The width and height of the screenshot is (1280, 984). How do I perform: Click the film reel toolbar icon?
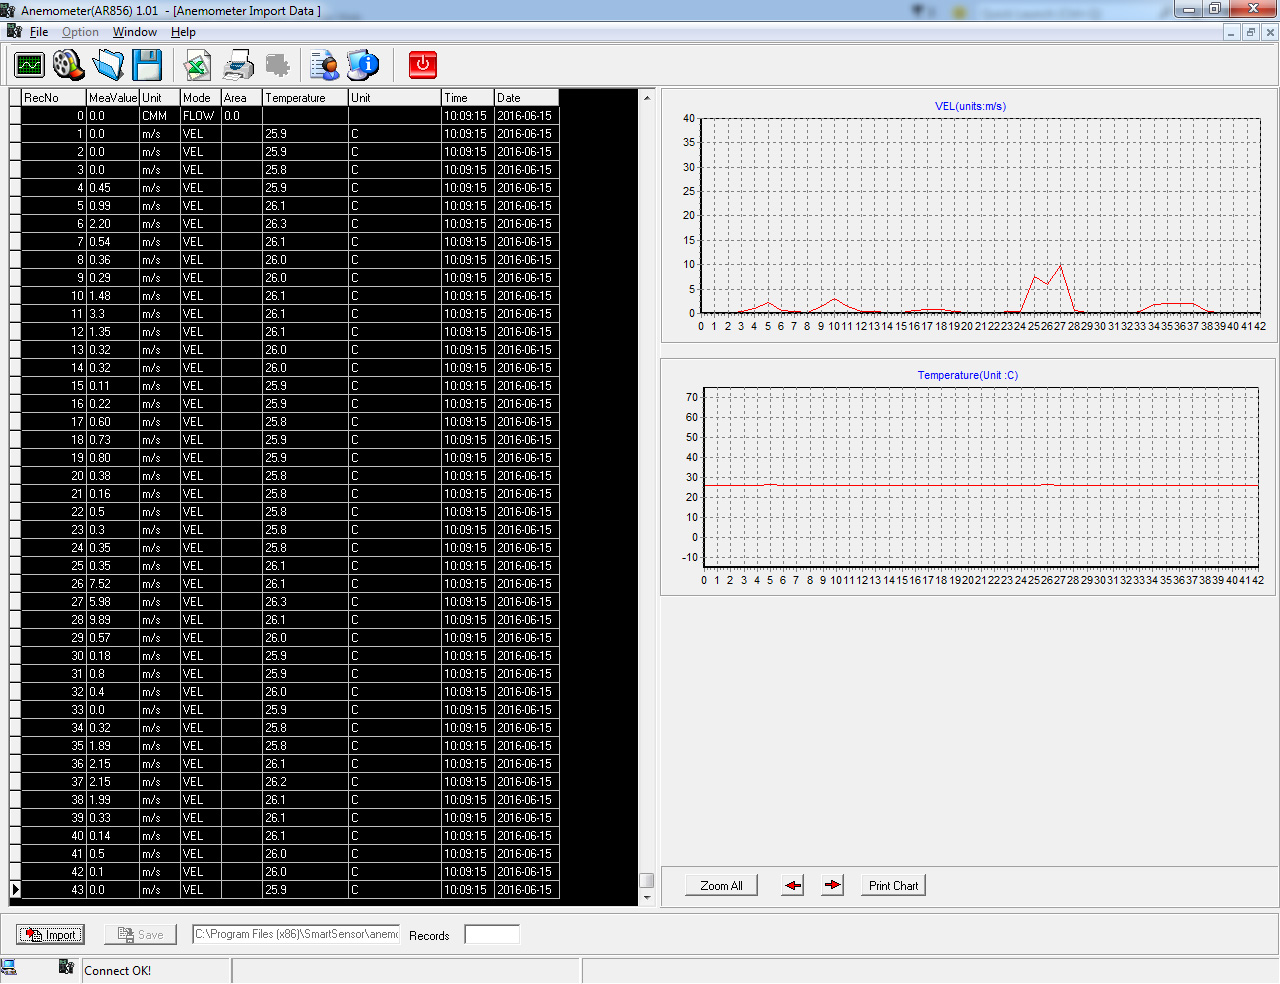(68, 65)
